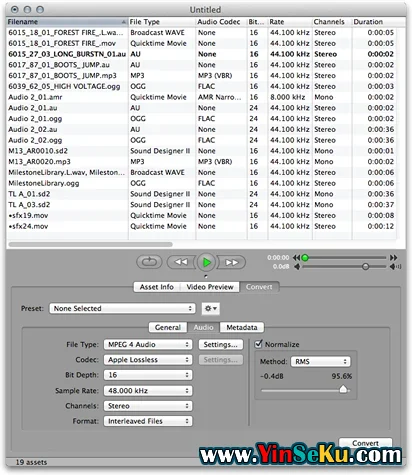The height and width of the screenshot is (475, 412).
Task: Sort by the File Type column header
Action: click(162, 22)
